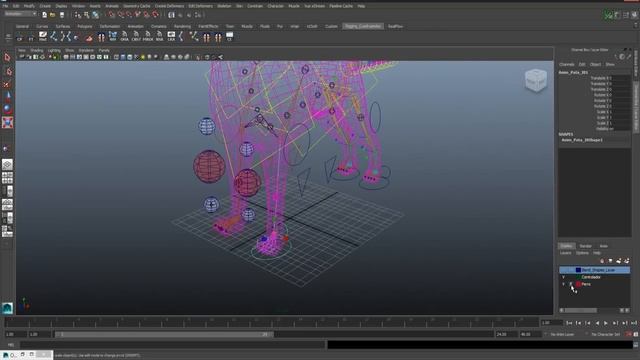Toggle display type box of Perro layer
Image resolution: width=640 pixels, height=360 pixels.
(x=571, y=284)
